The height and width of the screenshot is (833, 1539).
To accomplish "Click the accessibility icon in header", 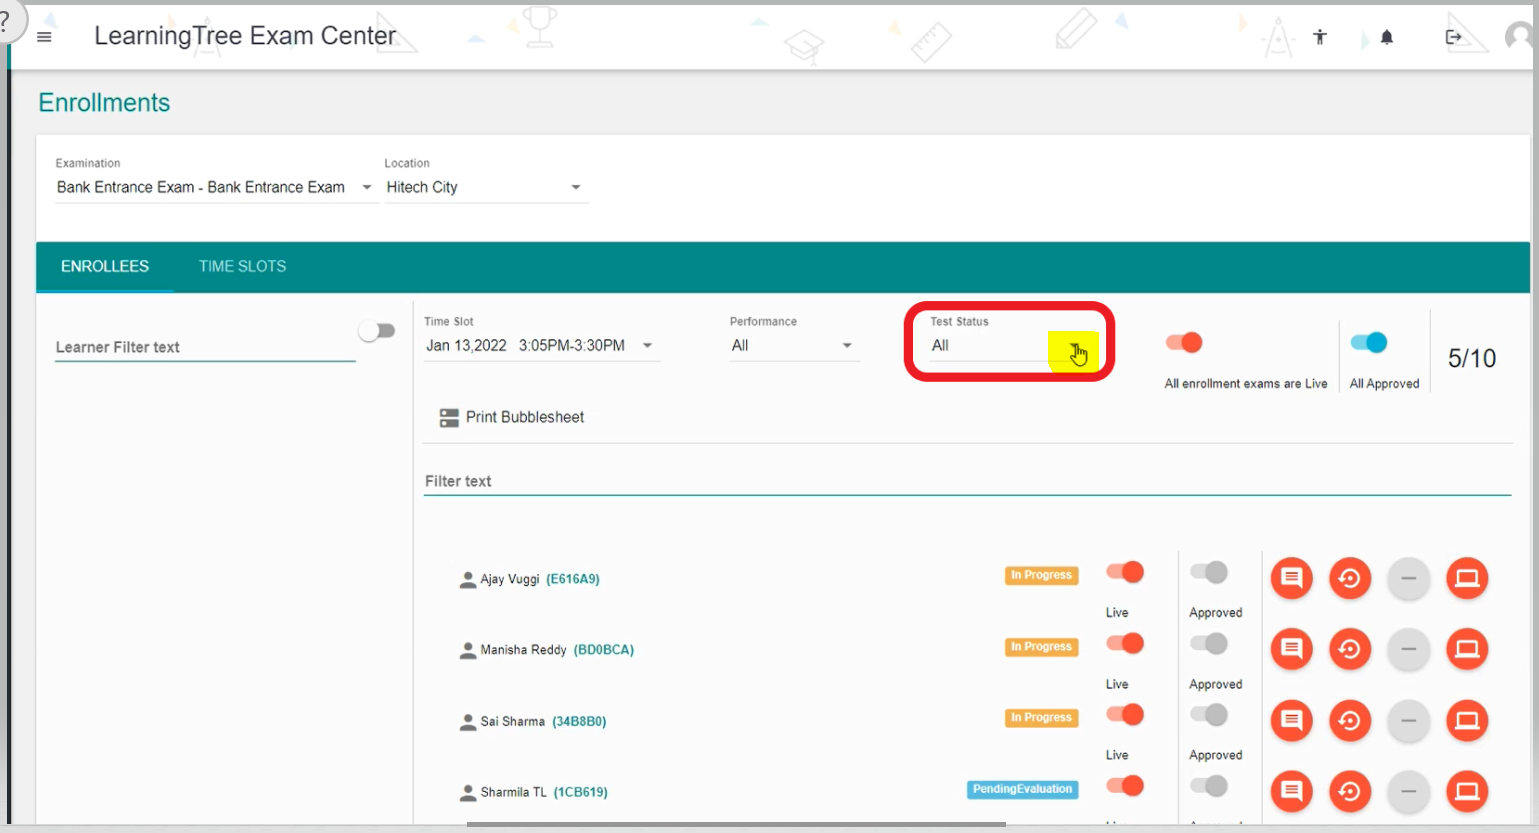I will (1320, 37).
